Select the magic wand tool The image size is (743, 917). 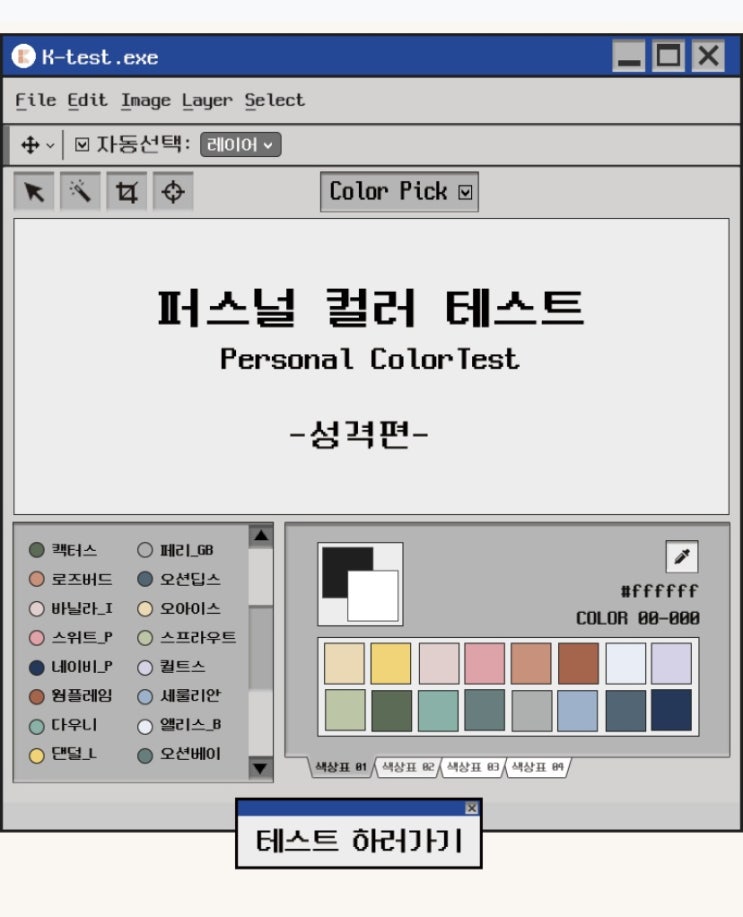[x=80, y=191]
